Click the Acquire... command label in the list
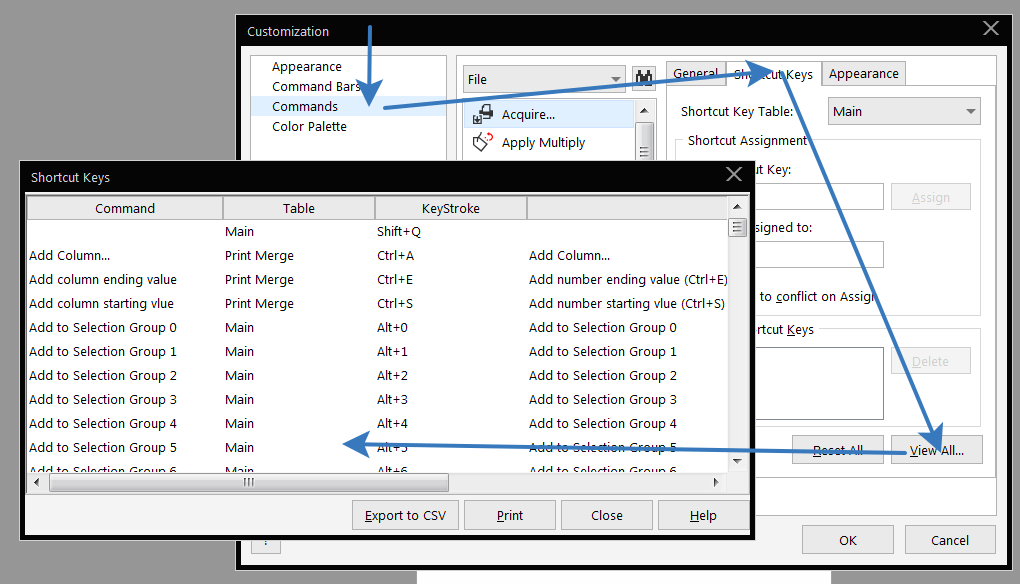1020x584 pixels. [528, 114]
